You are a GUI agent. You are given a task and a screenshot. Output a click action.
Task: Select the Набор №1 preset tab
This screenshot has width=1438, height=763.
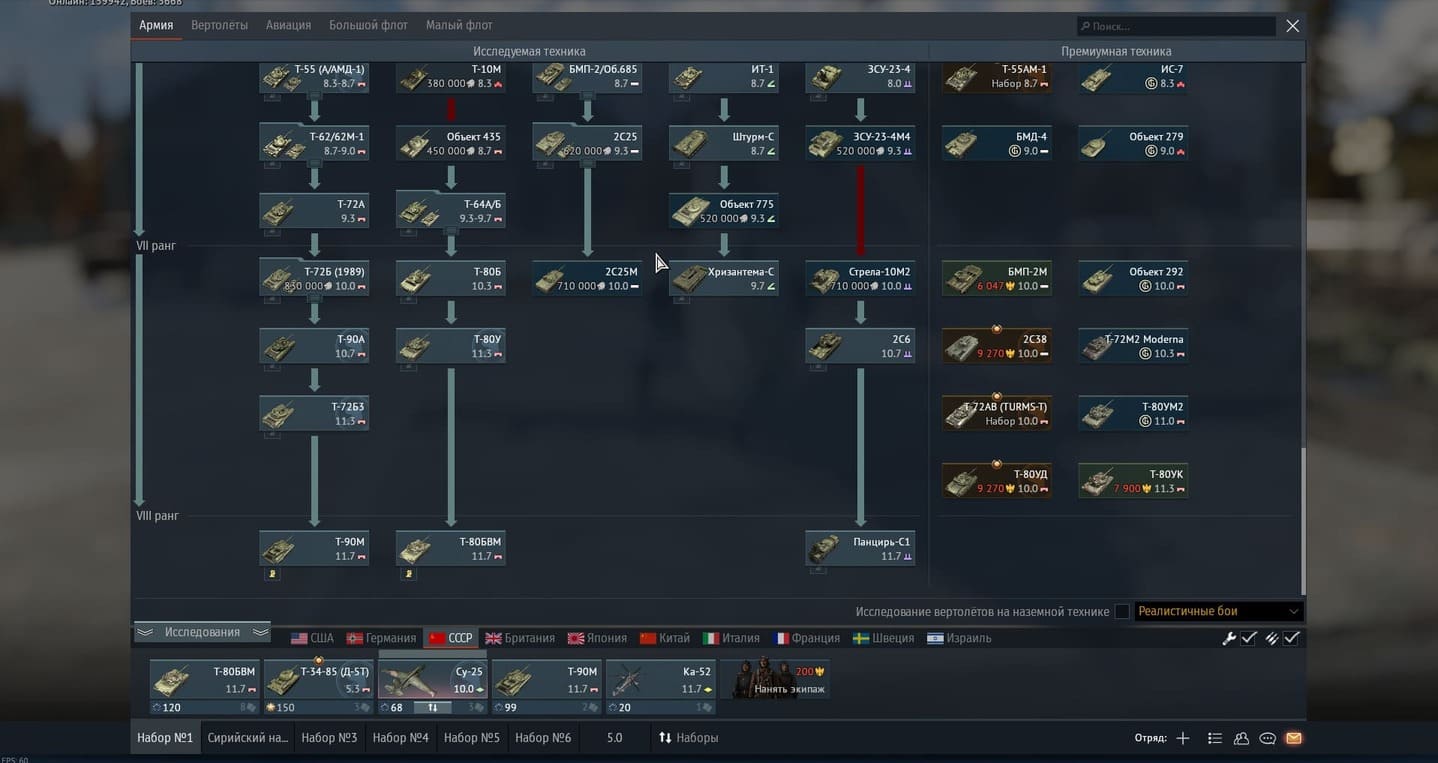tap(165, 738)
